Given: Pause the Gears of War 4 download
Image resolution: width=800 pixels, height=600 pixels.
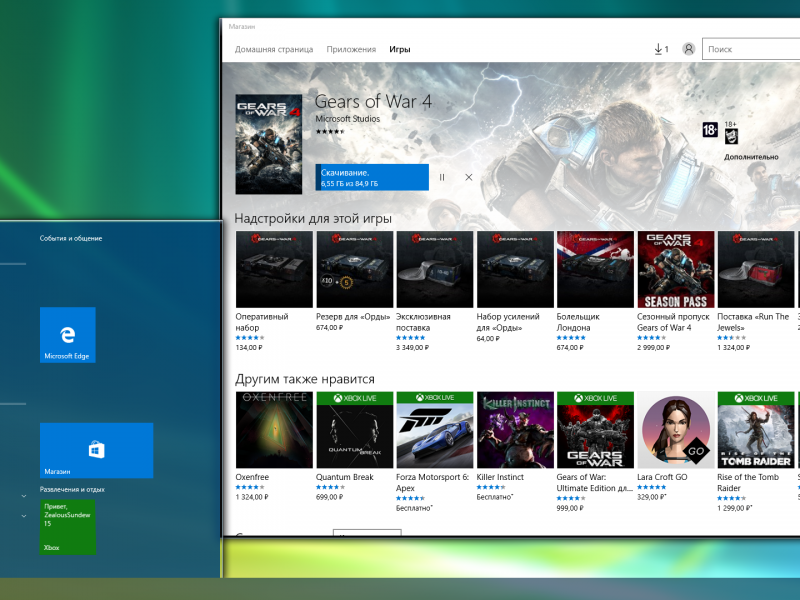Looking at the screenshot, I should pos(442,178).
